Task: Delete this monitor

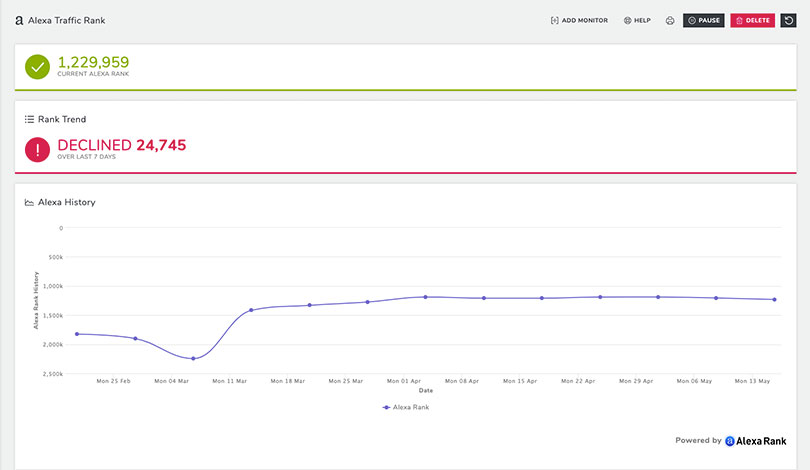Action: click(x=752, y=21)
